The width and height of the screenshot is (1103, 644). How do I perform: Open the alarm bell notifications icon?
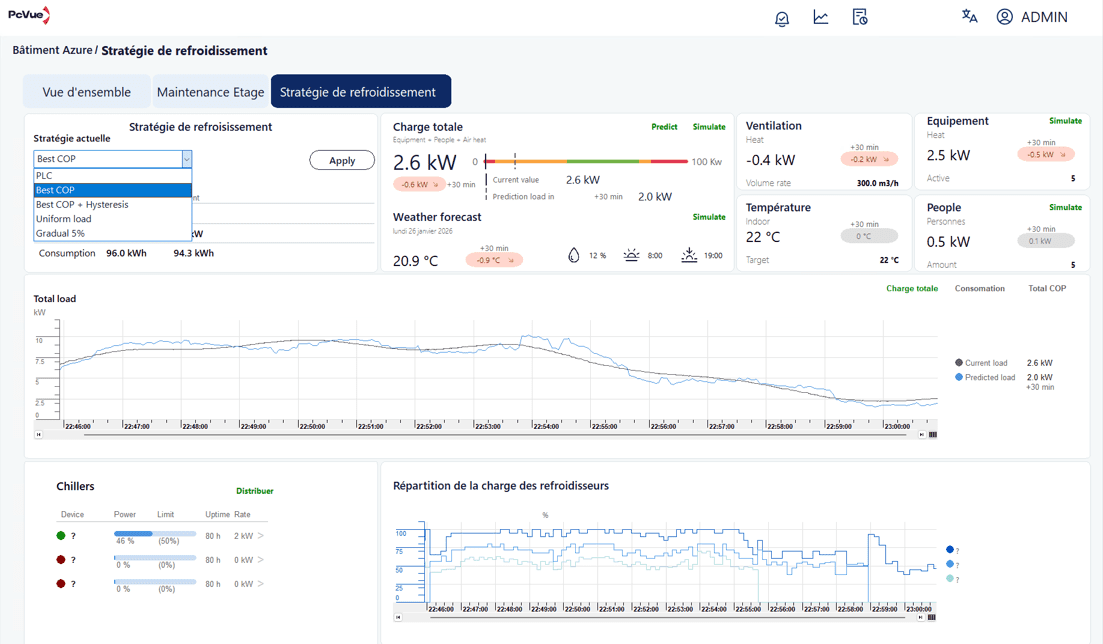coord(782,18)
